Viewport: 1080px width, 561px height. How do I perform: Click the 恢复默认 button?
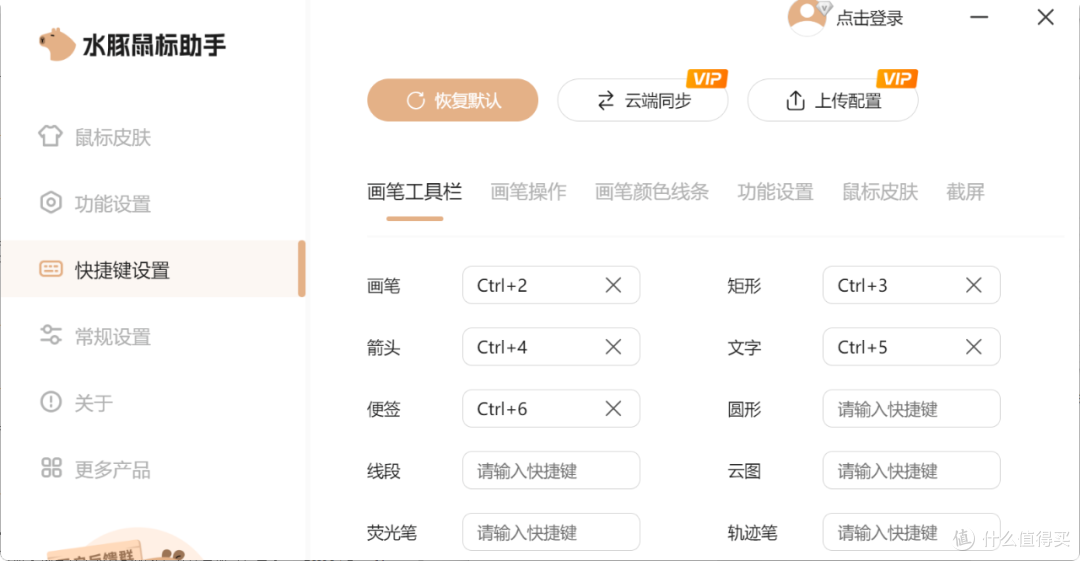coord(453,100)
